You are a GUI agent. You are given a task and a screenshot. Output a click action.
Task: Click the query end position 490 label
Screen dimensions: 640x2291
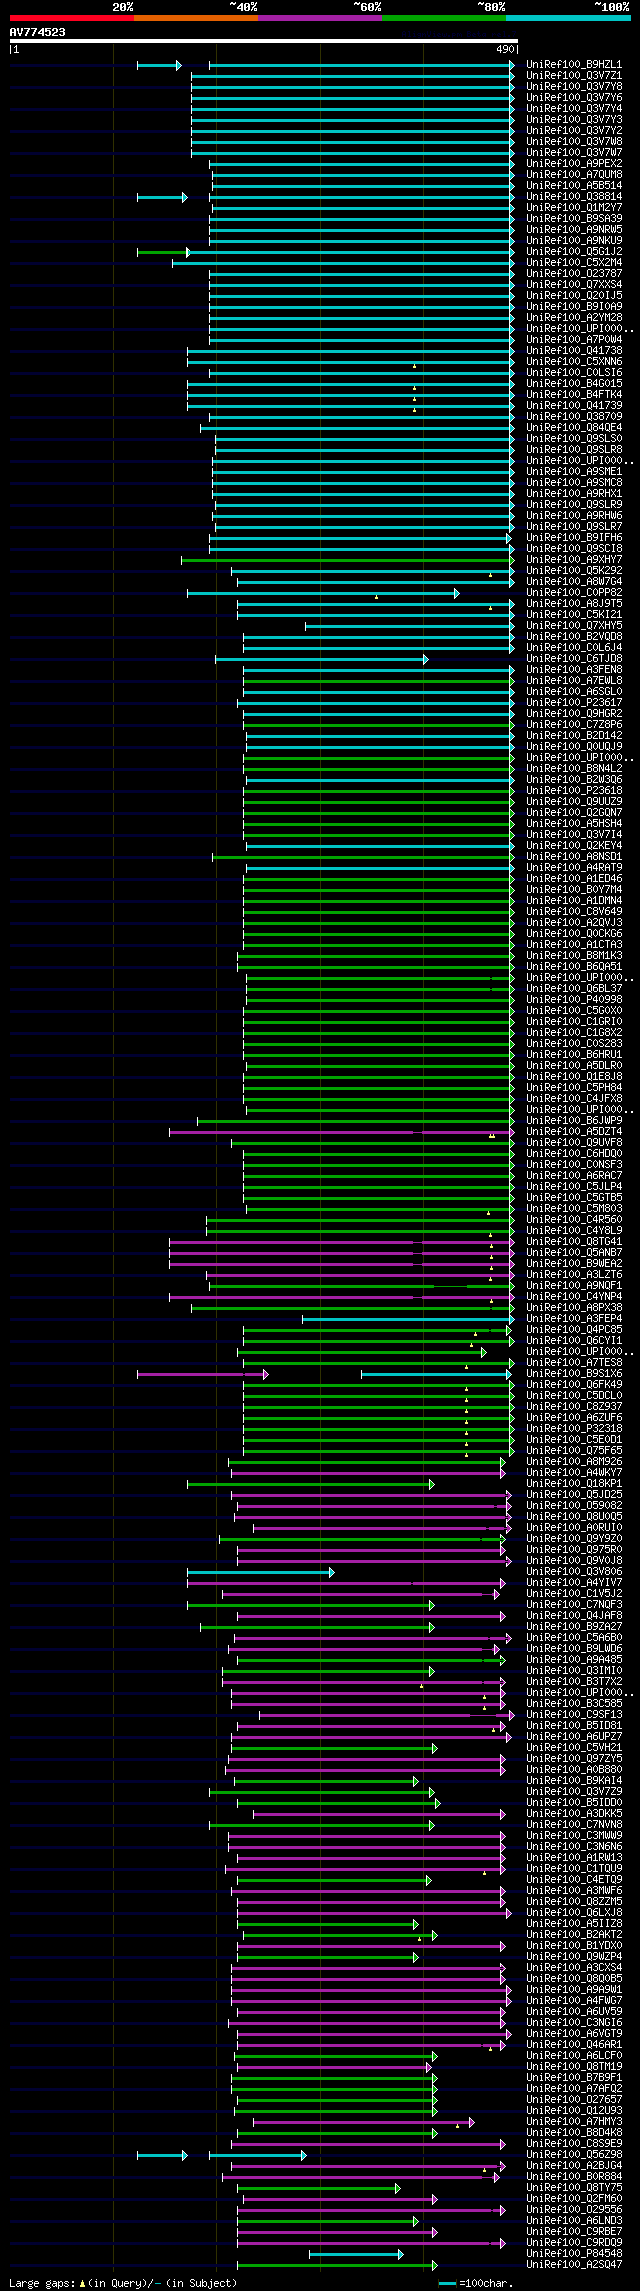[x=505, y=49]
